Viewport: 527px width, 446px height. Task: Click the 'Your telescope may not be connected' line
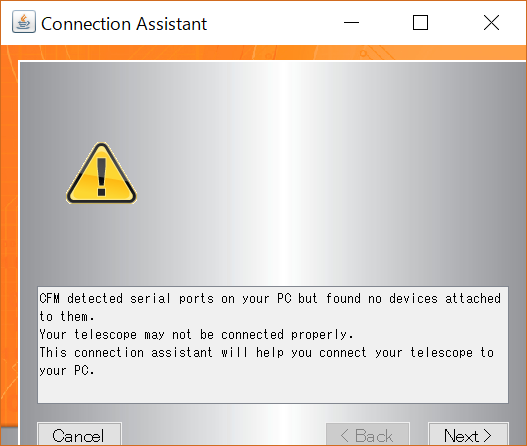pos(196,334)
